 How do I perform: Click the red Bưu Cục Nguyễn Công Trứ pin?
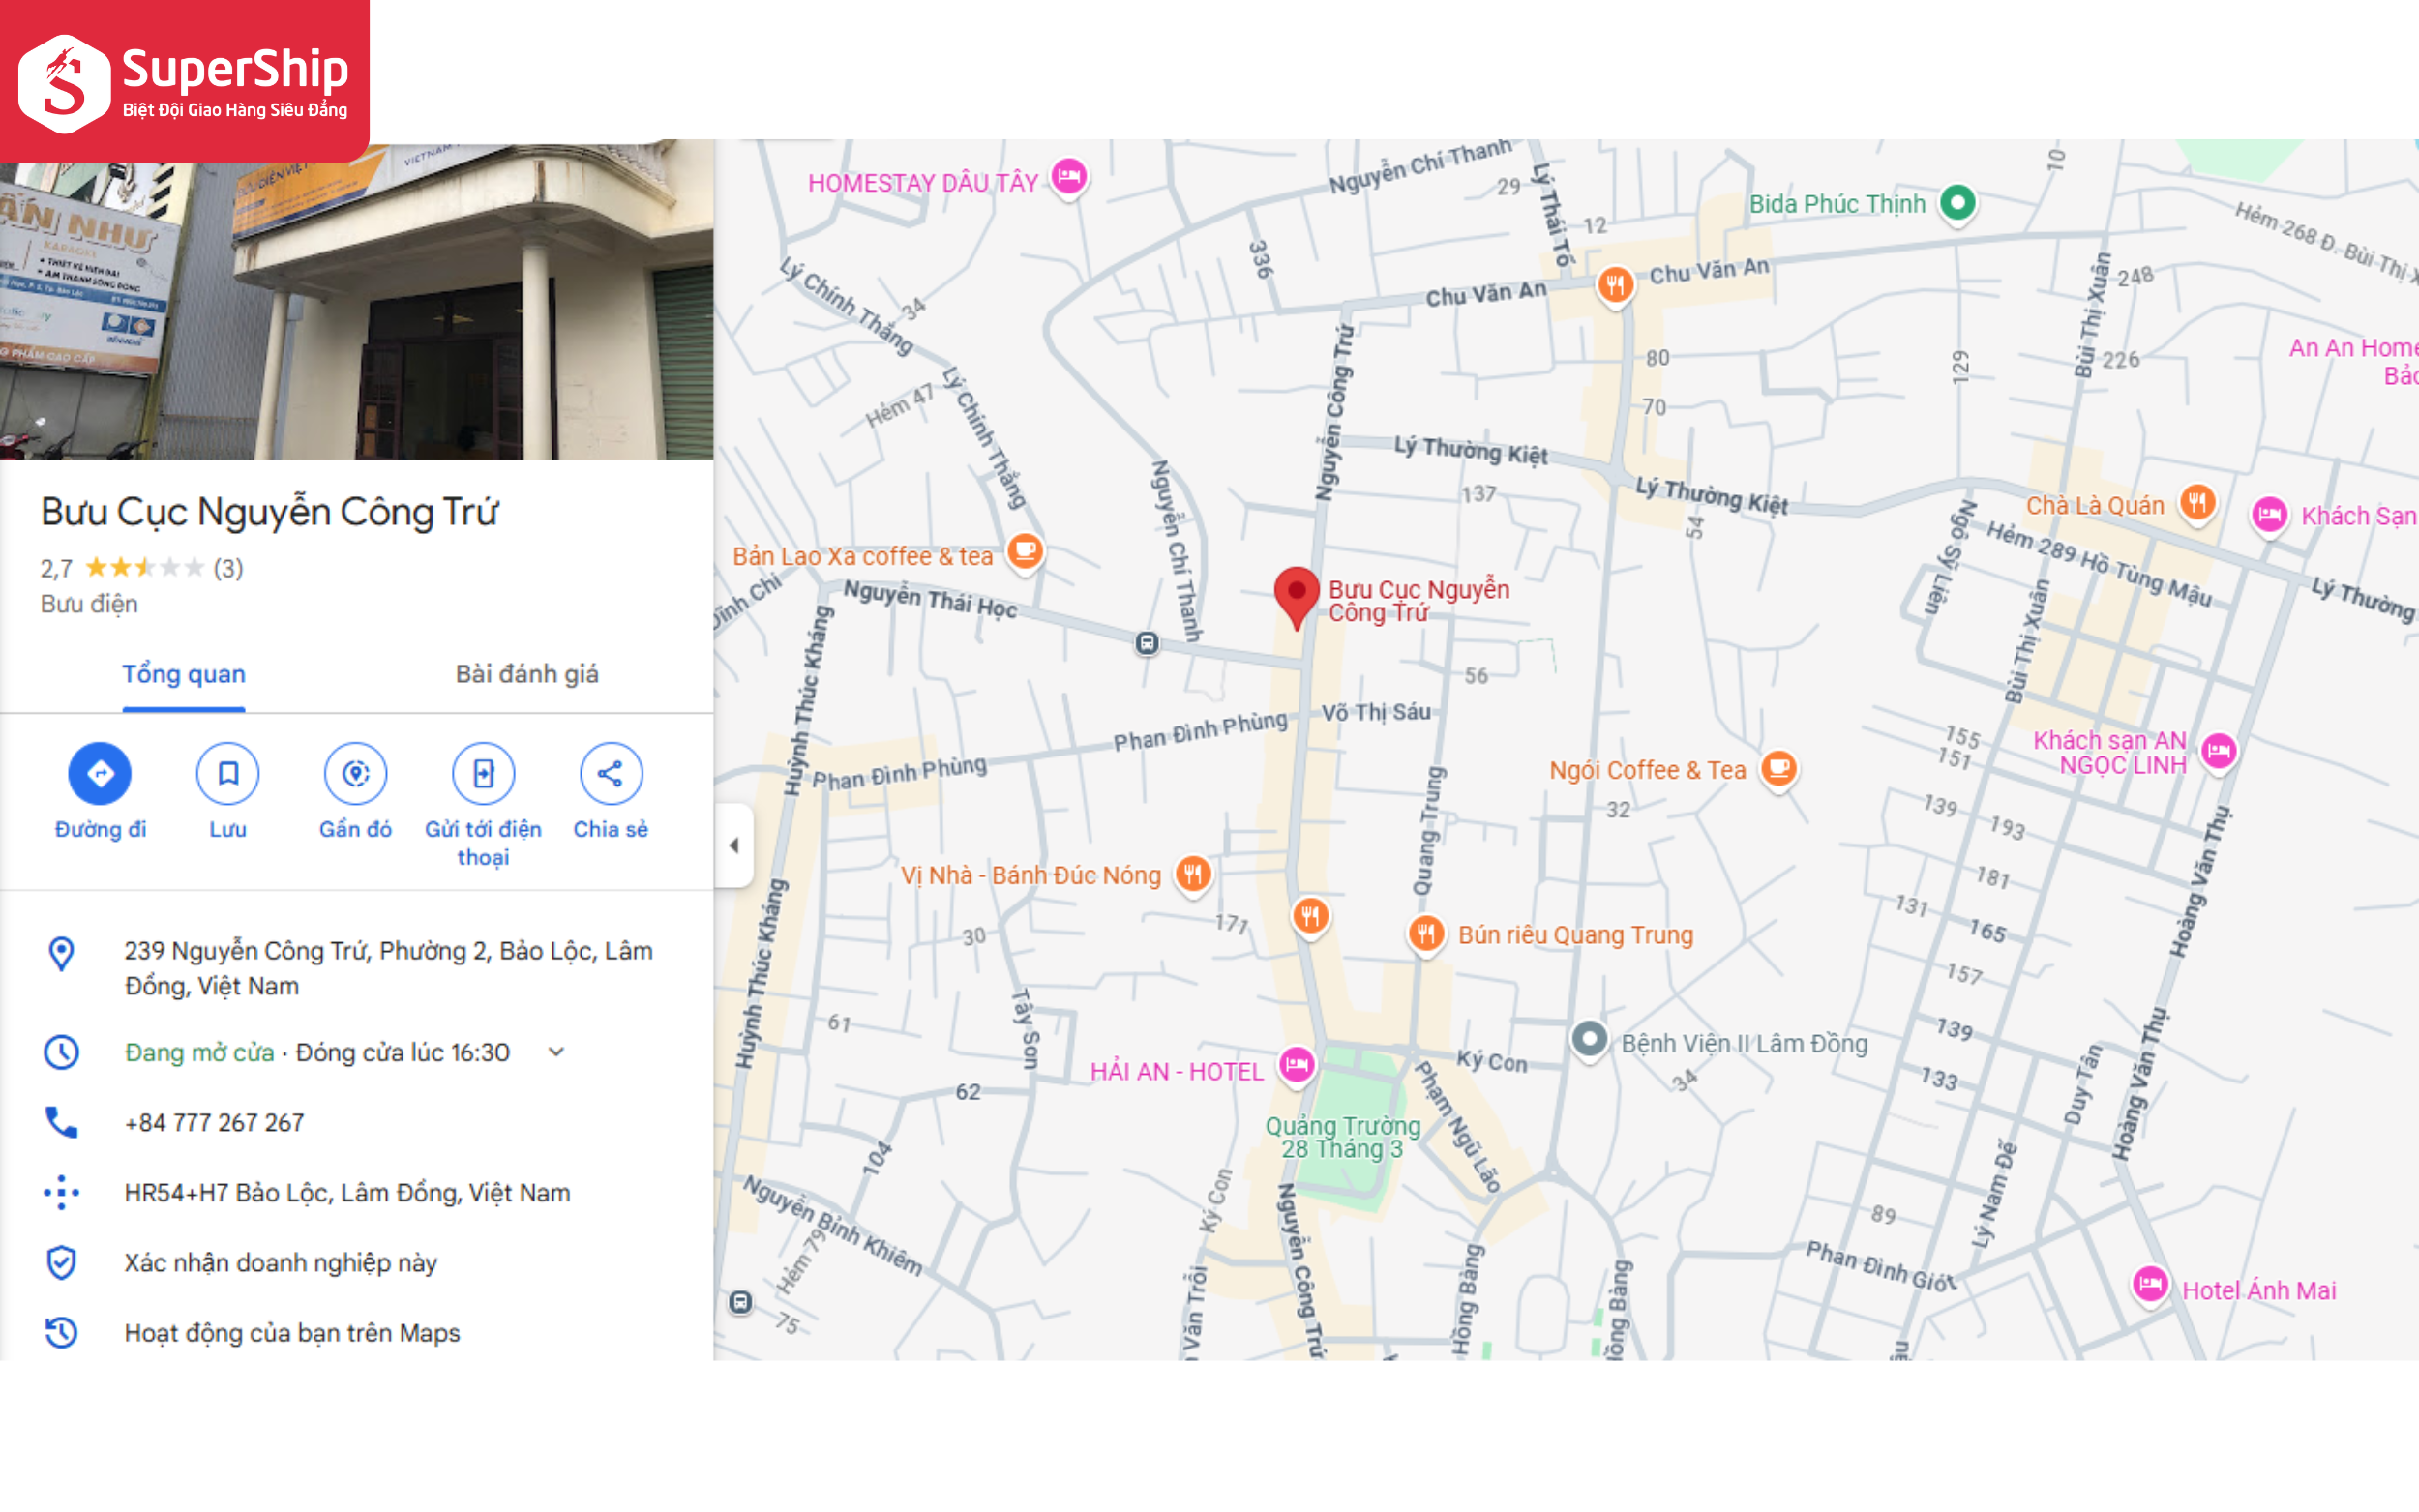1296,598
